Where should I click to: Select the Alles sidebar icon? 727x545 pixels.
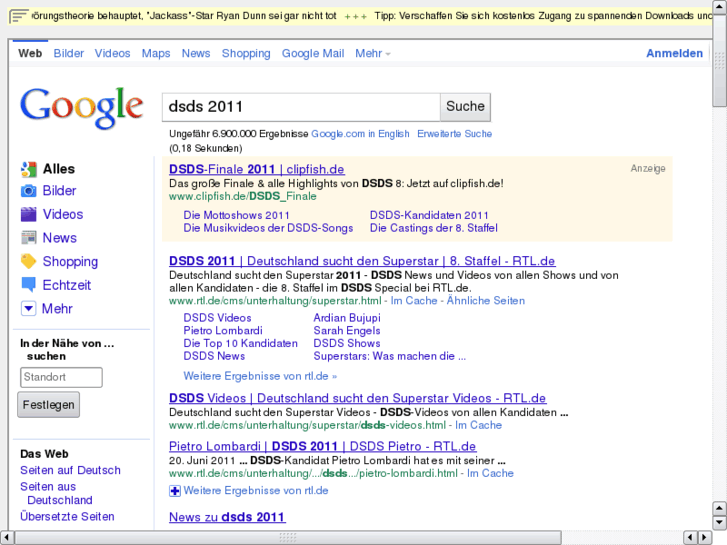28,169
